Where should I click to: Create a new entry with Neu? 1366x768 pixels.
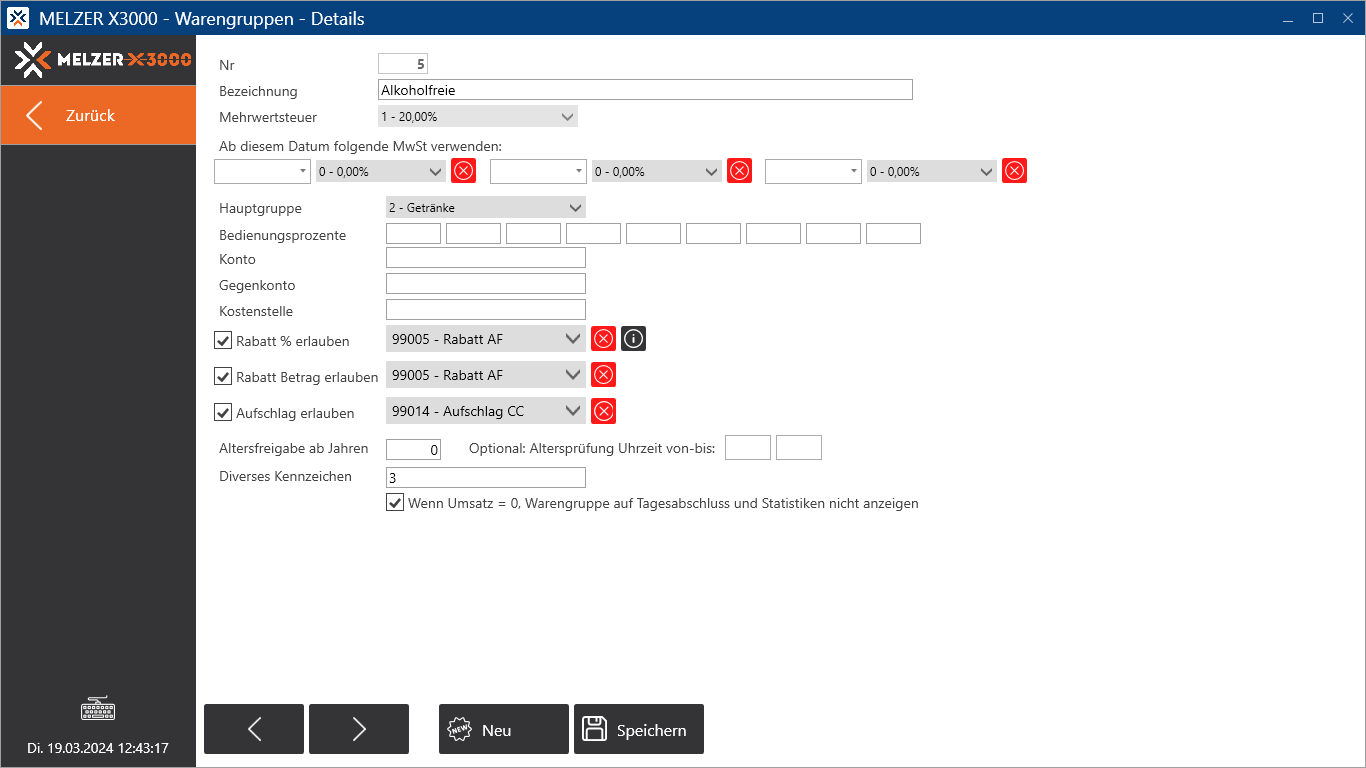pos(503,729)
